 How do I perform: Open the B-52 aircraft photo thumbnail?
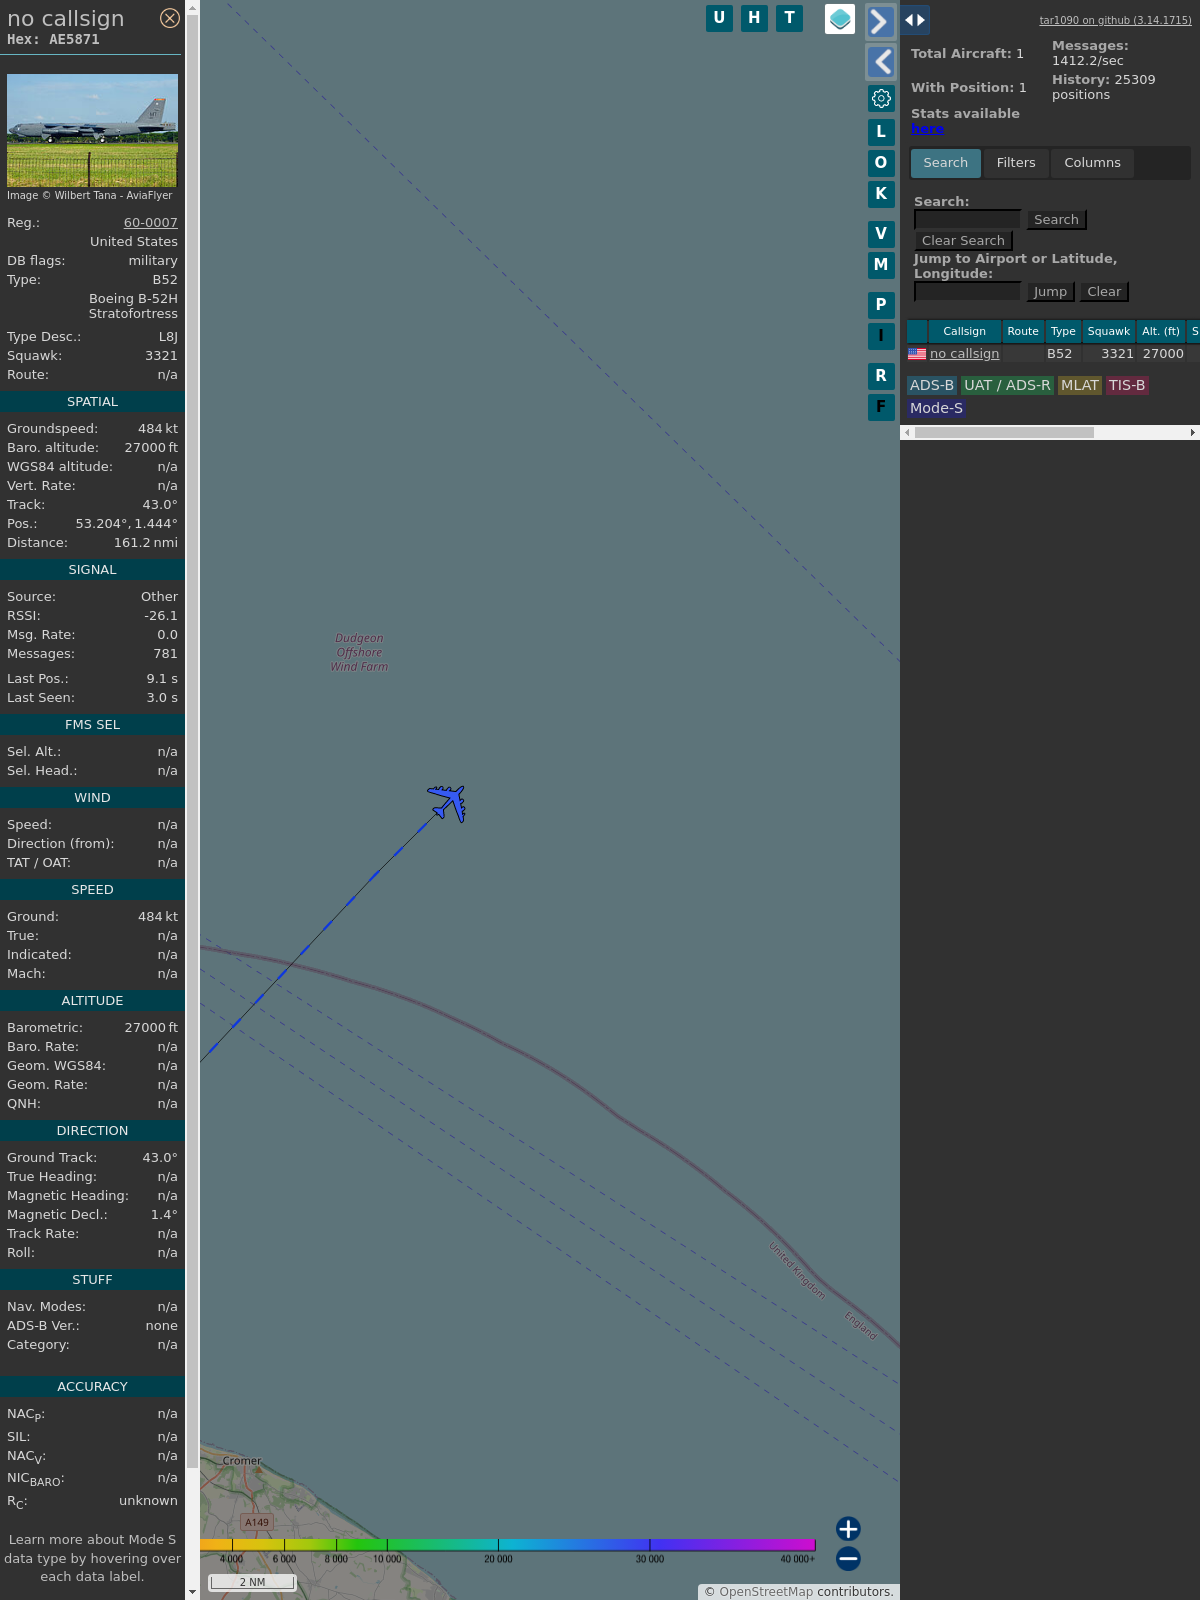(92, 130)
